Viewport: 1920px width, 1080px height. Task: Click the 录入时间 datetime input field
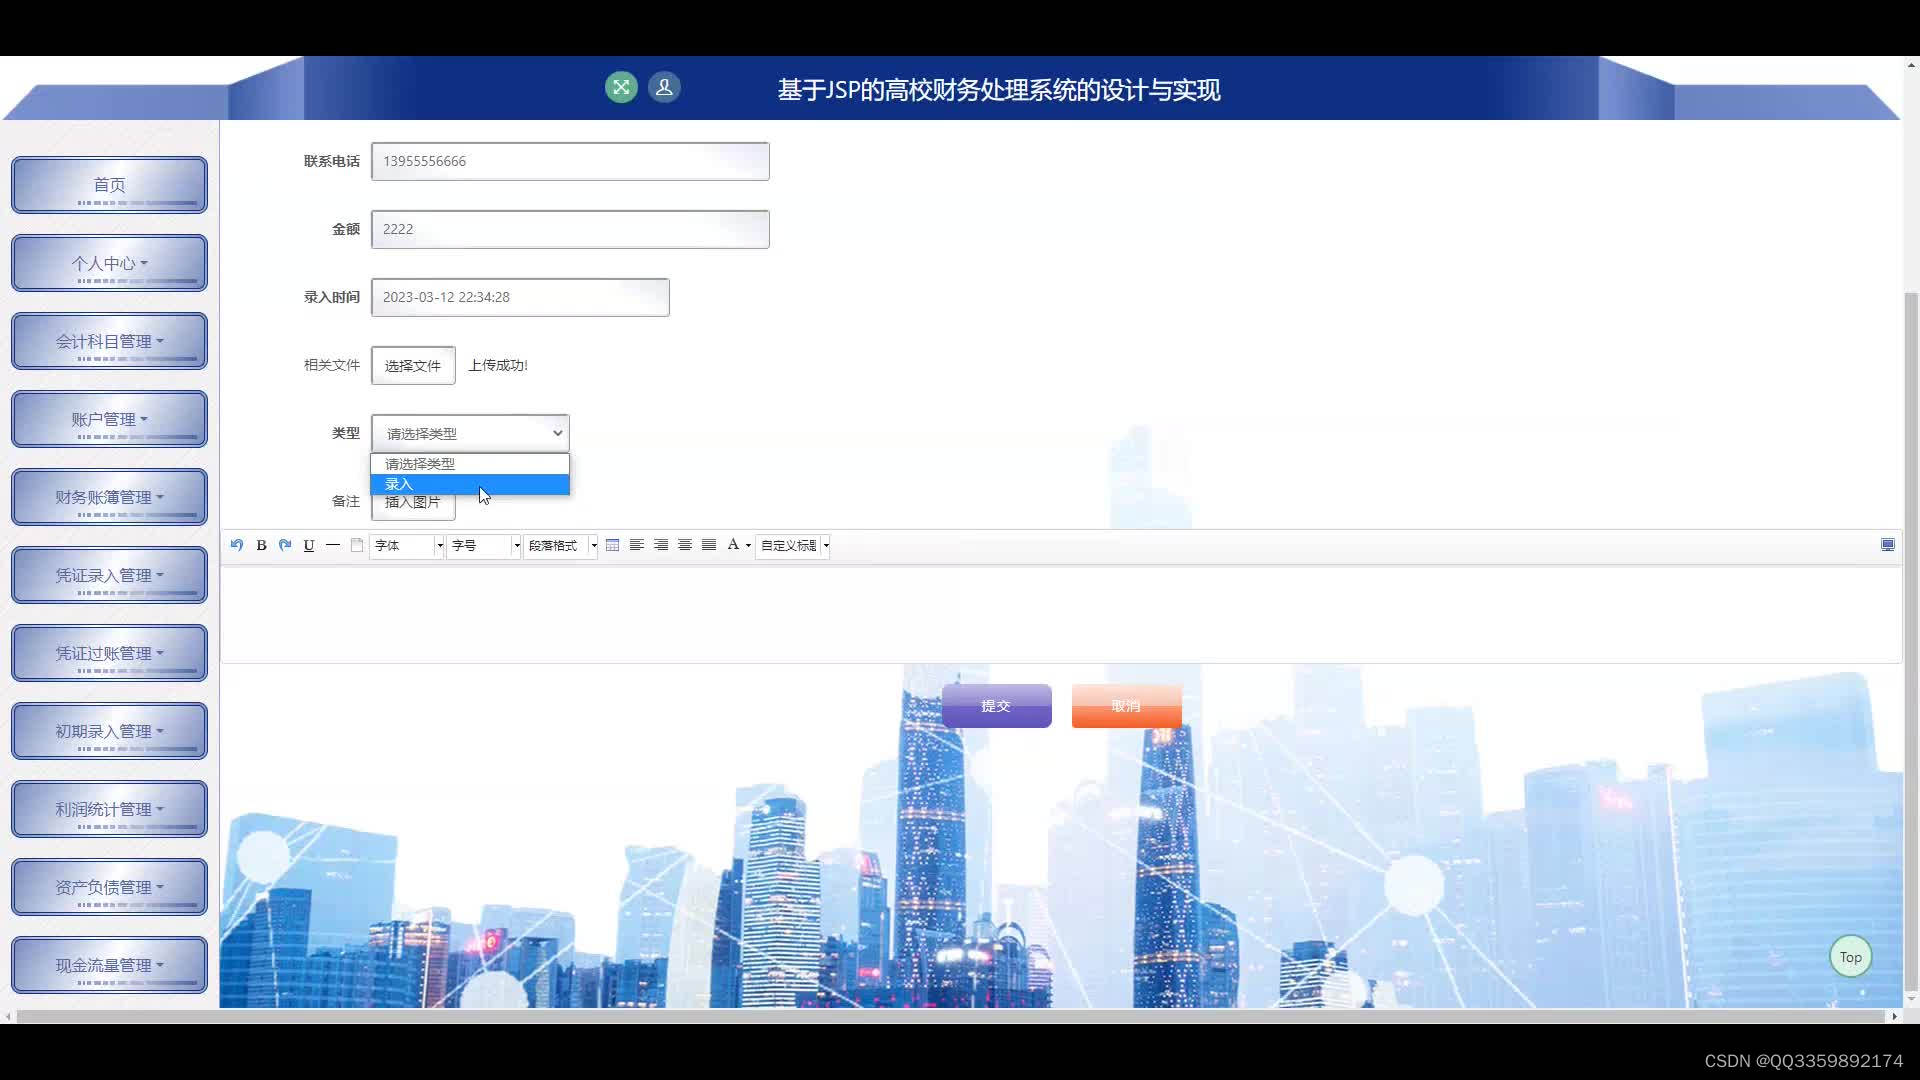tap(520, 297)
